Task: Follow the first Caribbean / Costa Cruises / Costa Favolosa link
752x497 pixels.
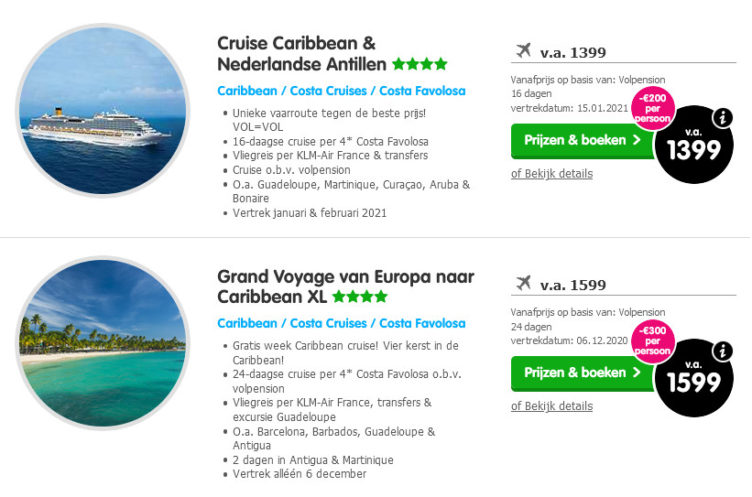Action: (x=341, y=91)
